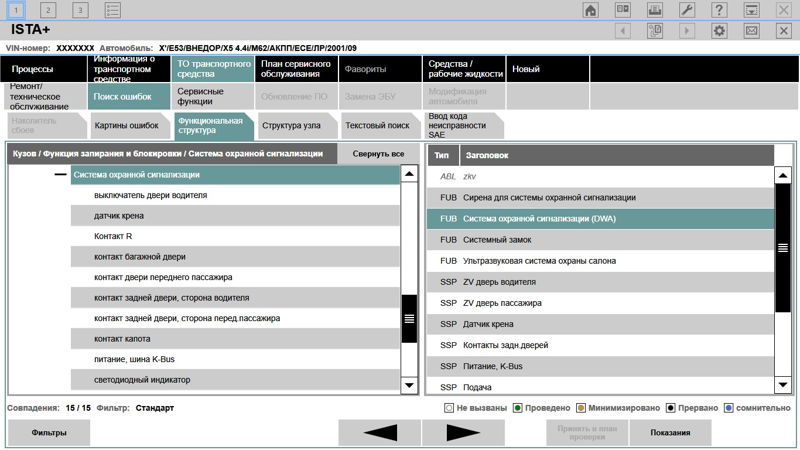Select the 'Не вызваны' status indicator
The width and height of the screenshot is (800, 450).
click(449, 408)
